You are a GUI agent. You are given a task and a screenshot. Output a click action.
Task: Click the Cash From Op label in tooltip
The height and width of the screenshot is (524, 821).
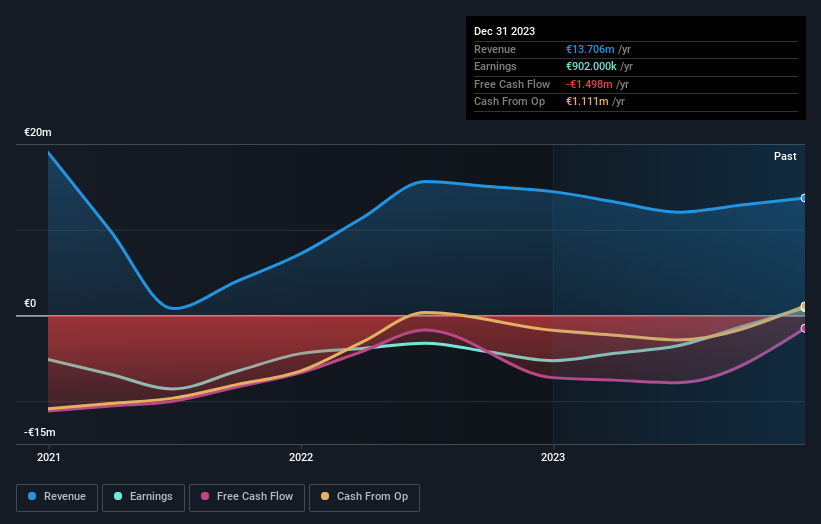pos(509,102)
